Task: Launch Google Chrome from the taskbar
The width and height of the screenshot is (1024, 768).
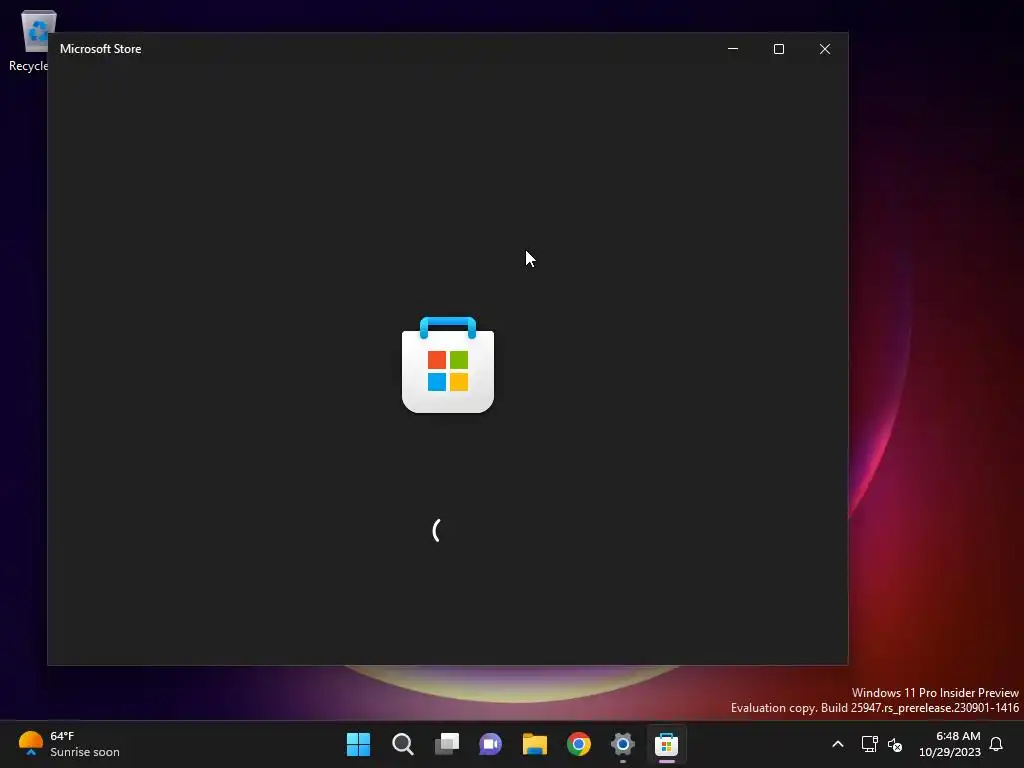Action: click(x=579, y=744)
